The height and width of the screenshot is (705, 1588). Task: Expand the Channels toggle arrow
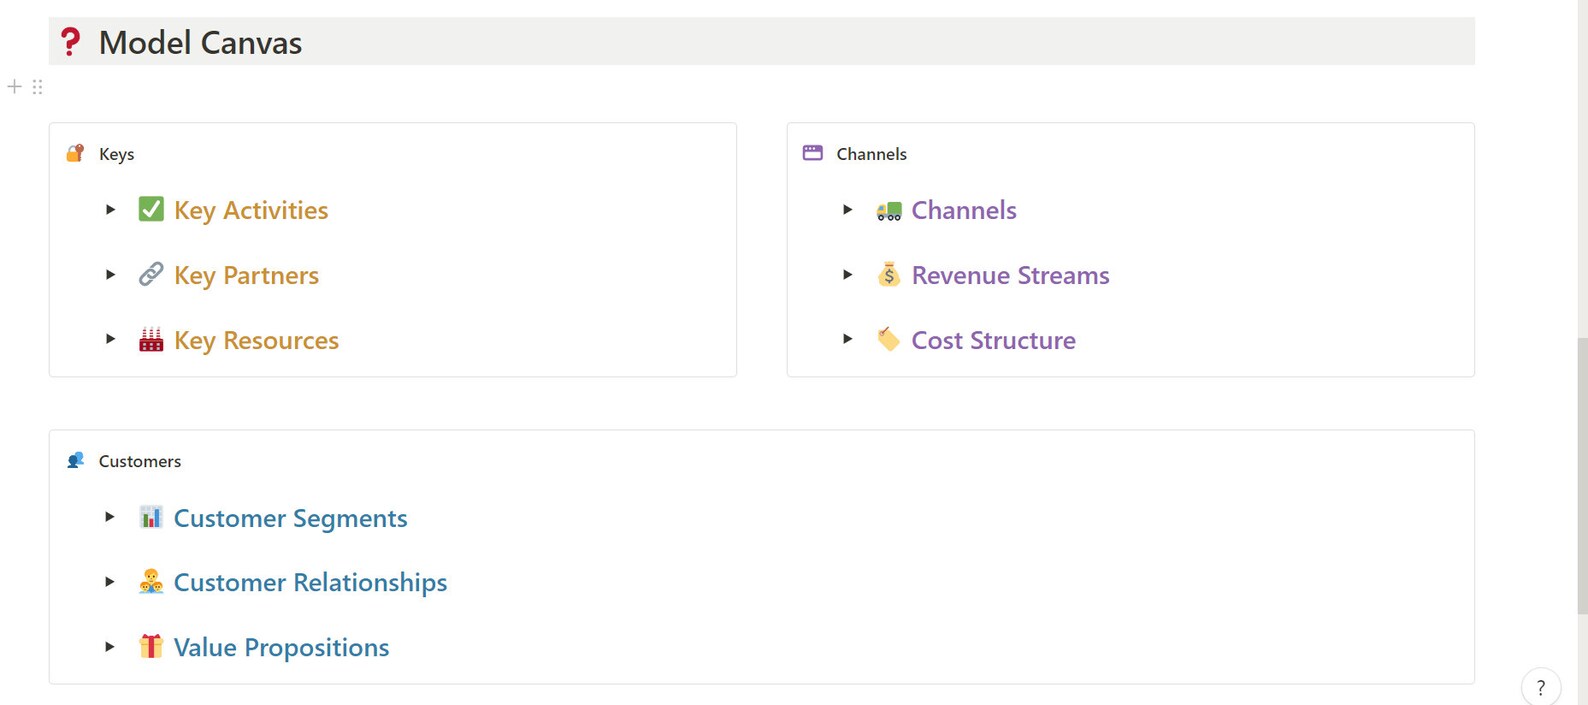[847, 209]
